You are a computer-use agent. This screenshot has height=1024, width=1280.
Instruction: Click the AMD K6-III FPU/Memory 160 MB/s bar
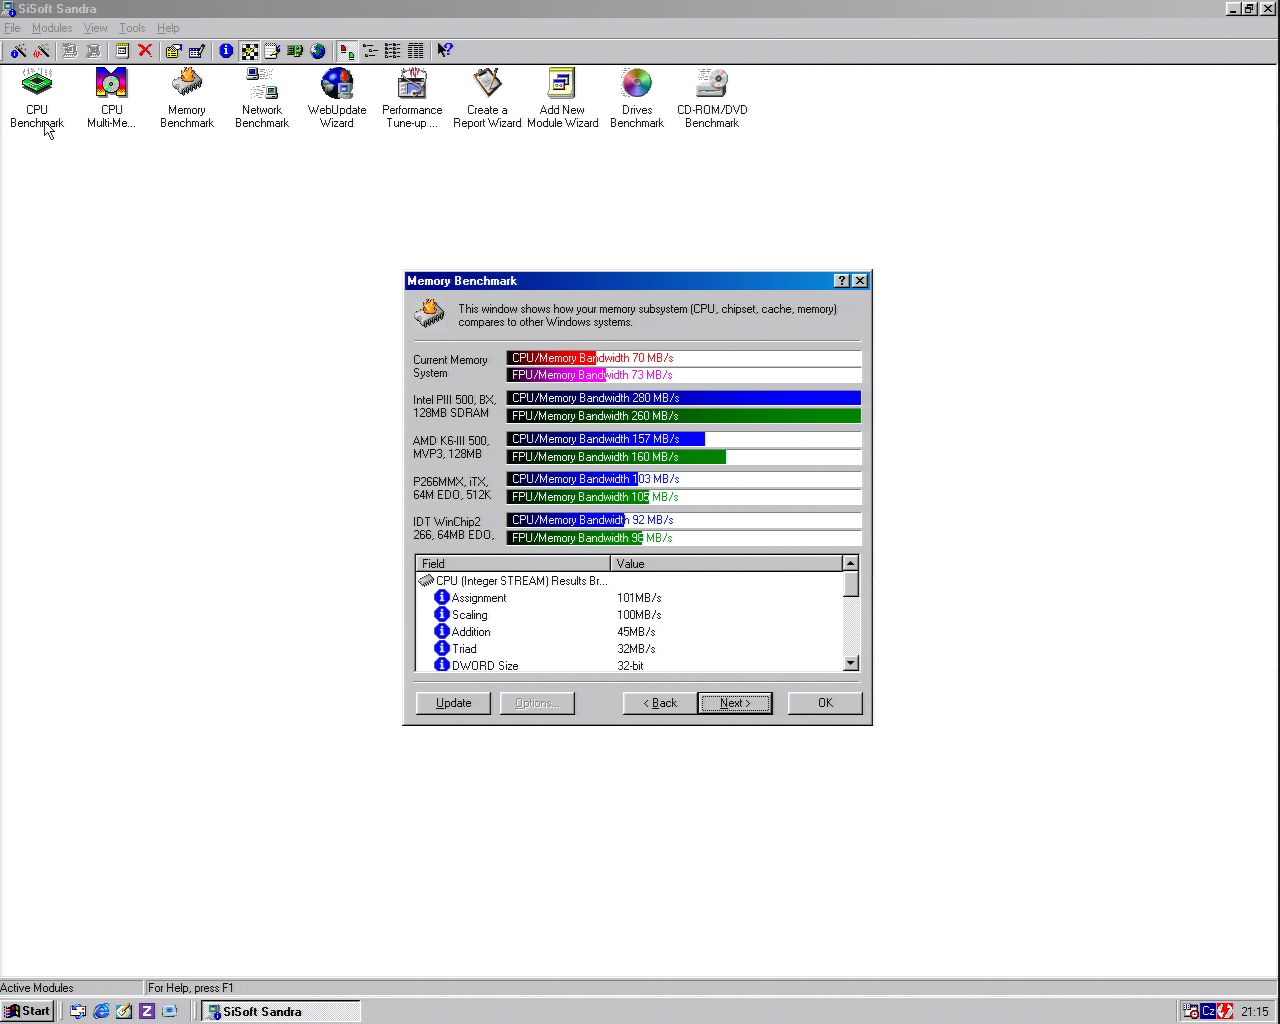[x=684, y=457]
